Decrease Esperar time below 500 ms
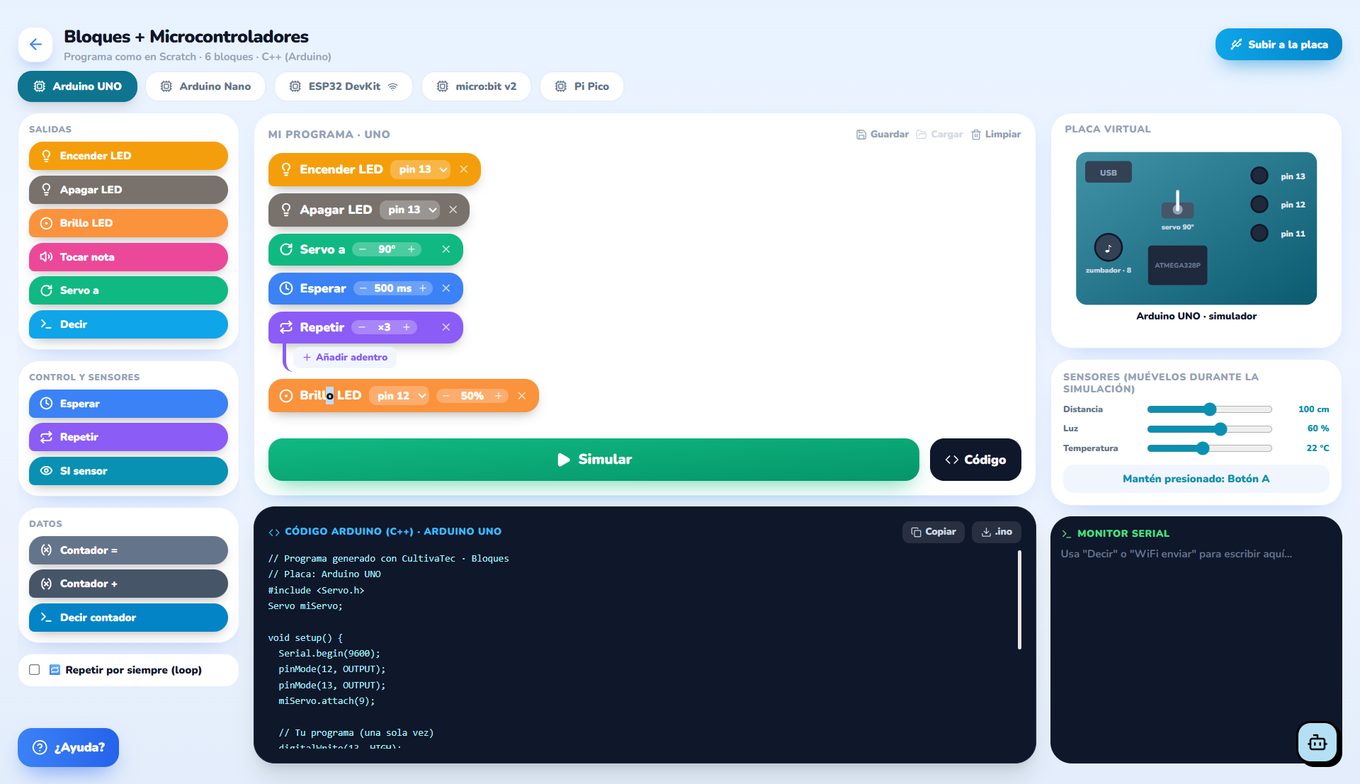This screenshot has height=784, width=1360. pos(363,288)
